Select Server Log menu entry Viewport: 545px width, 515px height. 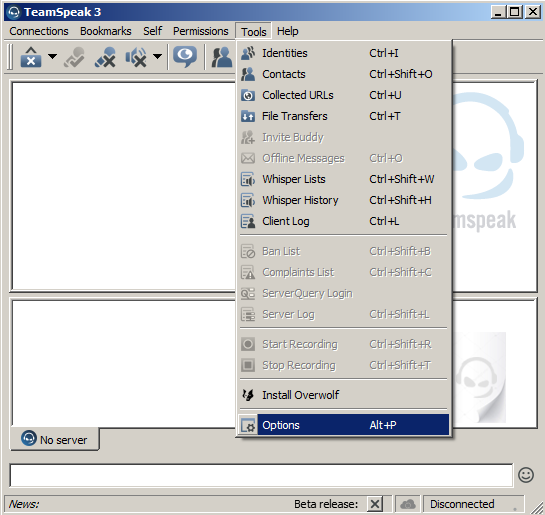click(344, 314)
